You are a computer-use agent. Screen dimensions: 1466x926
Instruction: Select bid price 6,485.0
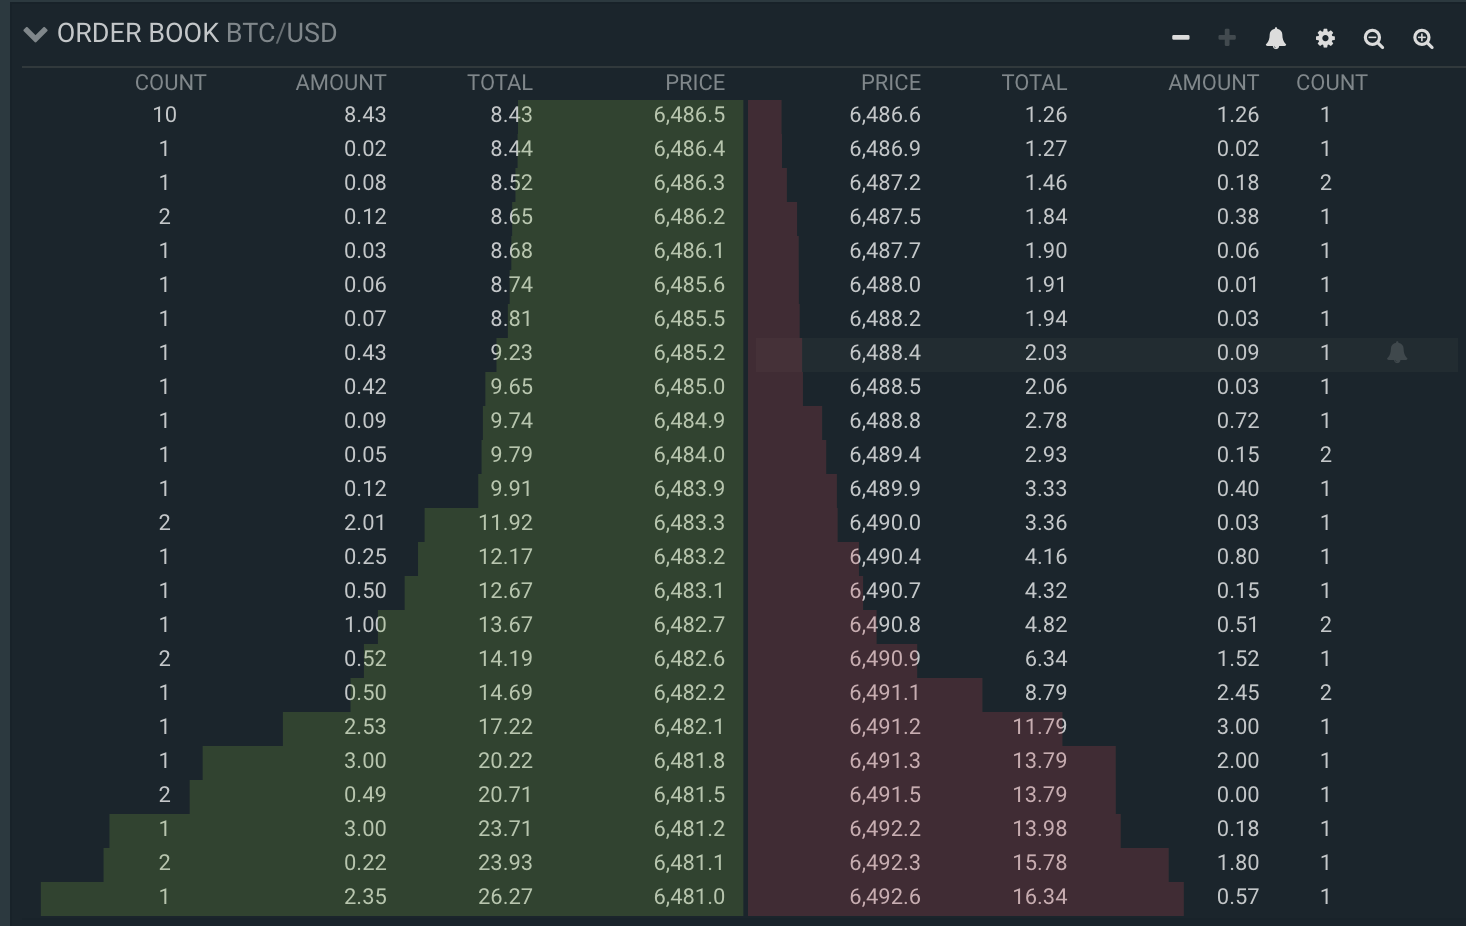pyautogui.click(x=689, y=387)
